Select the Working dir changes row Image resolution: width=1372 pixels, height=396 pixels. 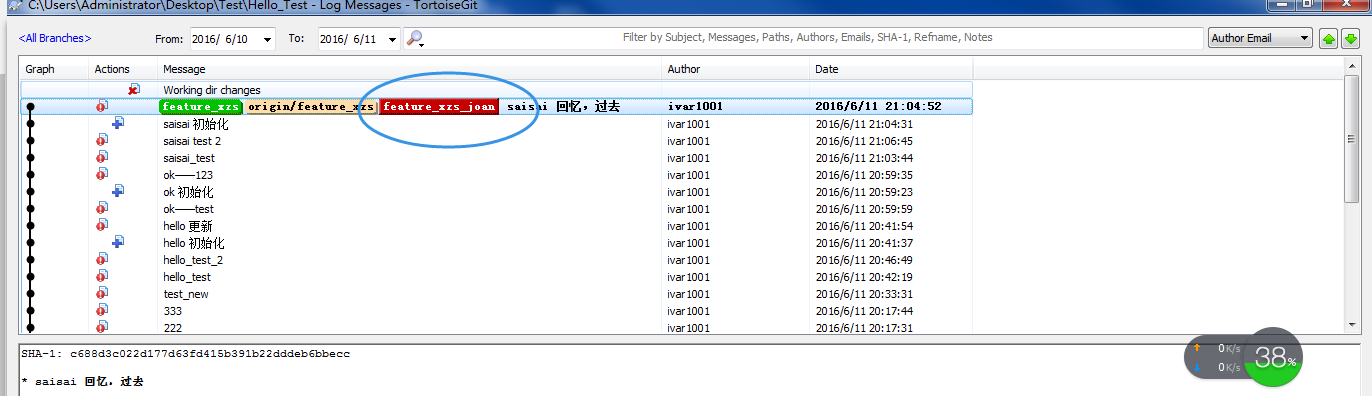click(x=496, y=89)
